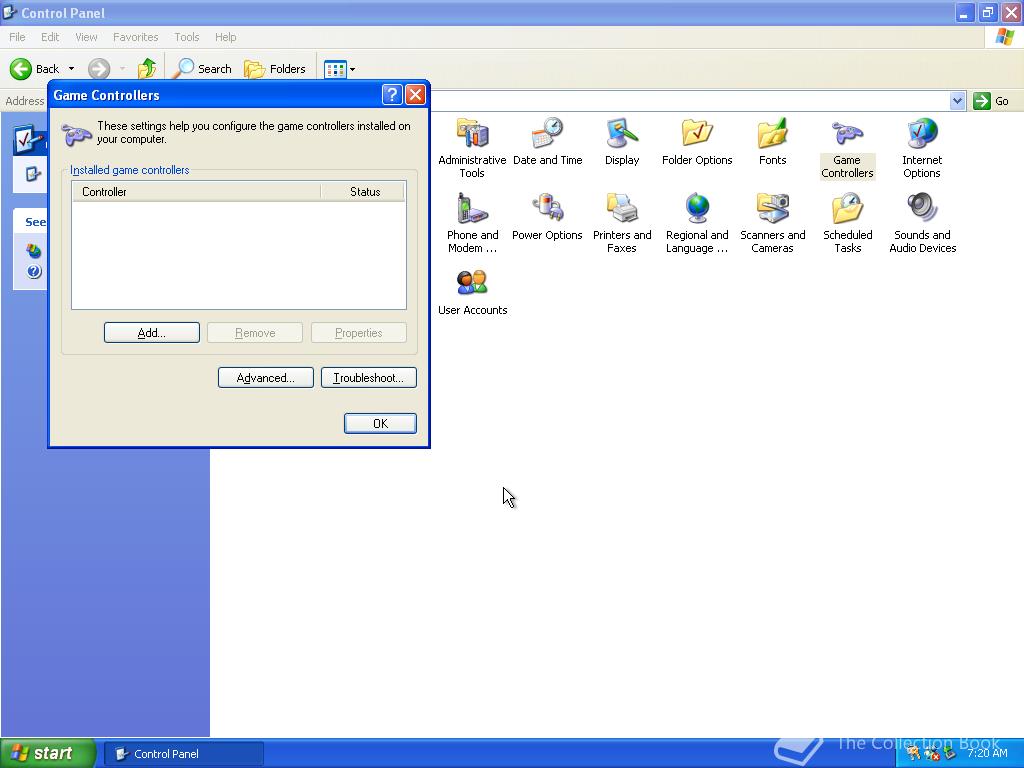This screenshot has height=768, width=1024.
Task: Open the Fonts folder icon
Action: coord(773,141)
